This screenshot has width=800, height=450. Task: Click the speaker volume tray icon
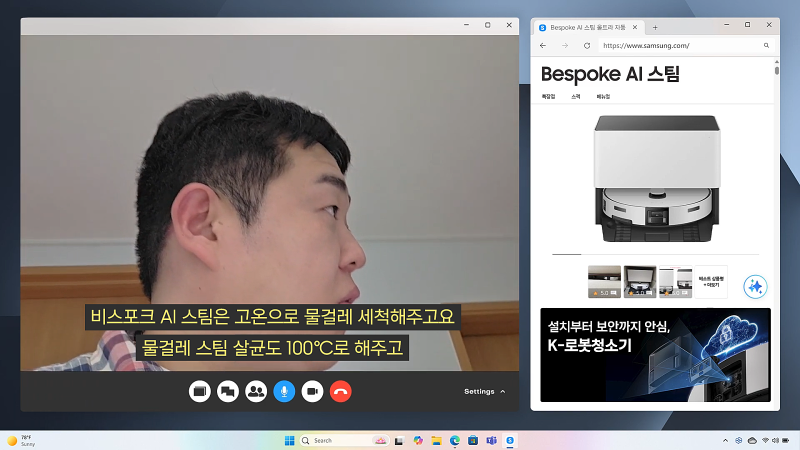pos(775,440)
